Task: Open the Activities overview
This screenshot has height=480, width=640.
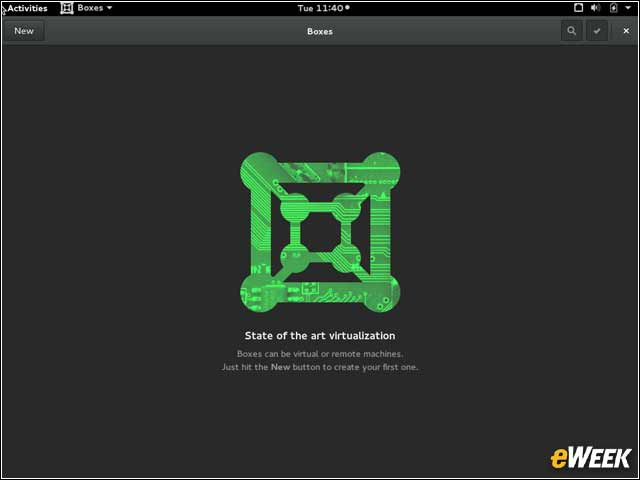Action: pos(27,8)
